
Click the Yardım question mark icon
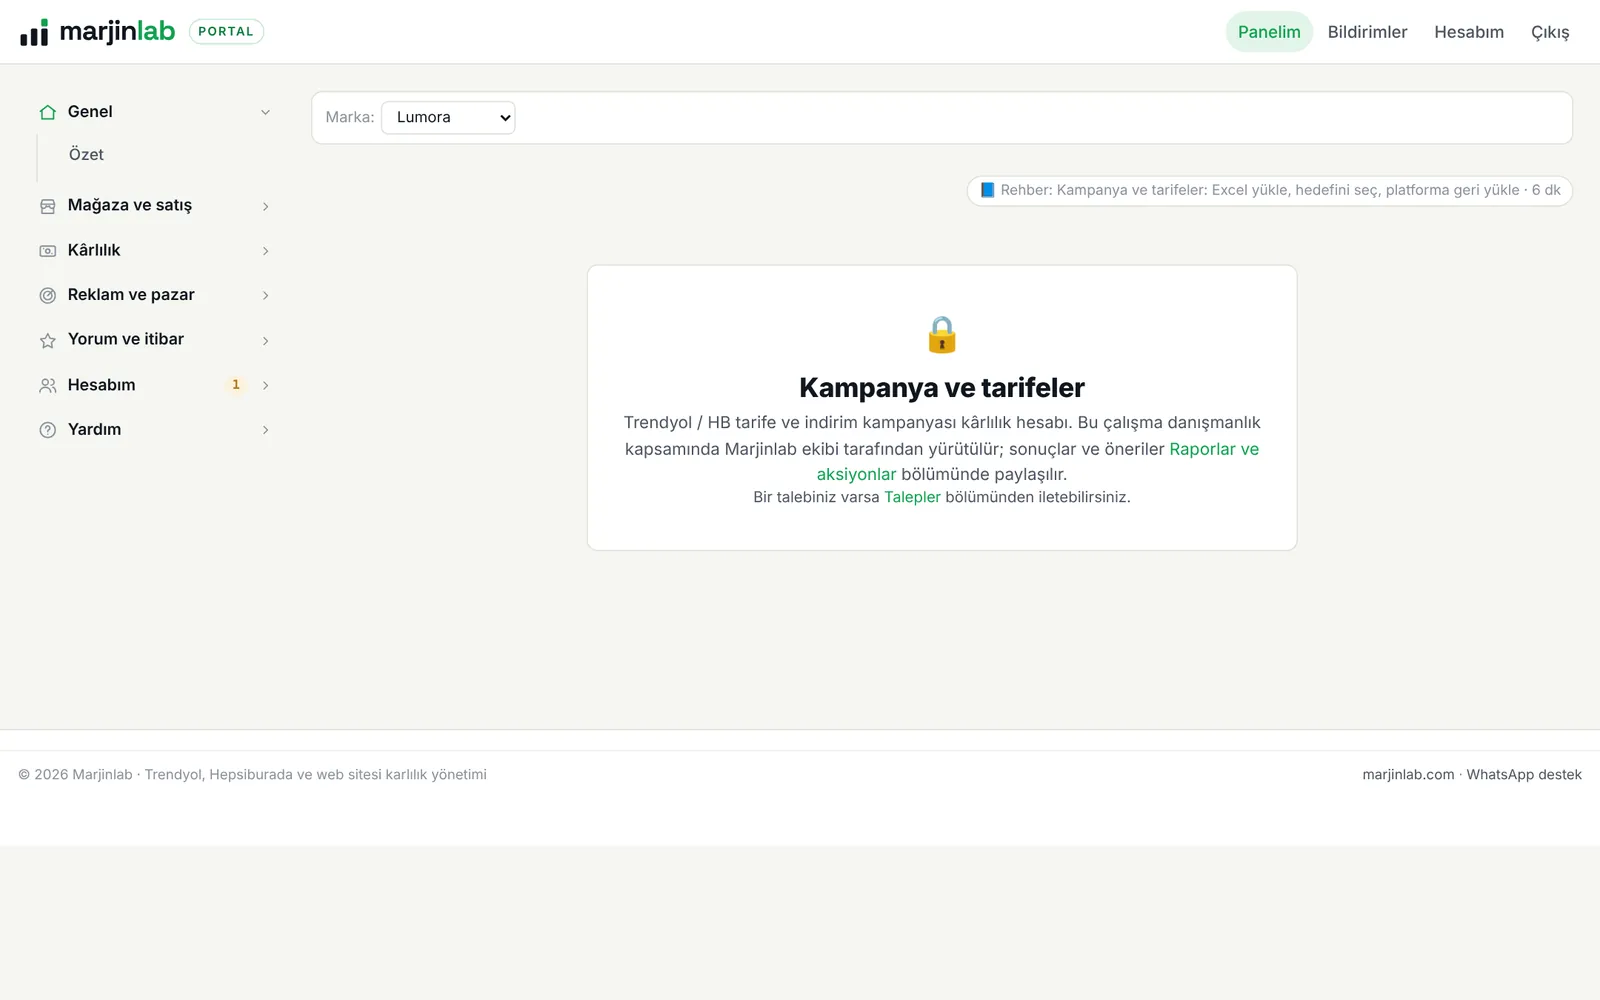47,430
